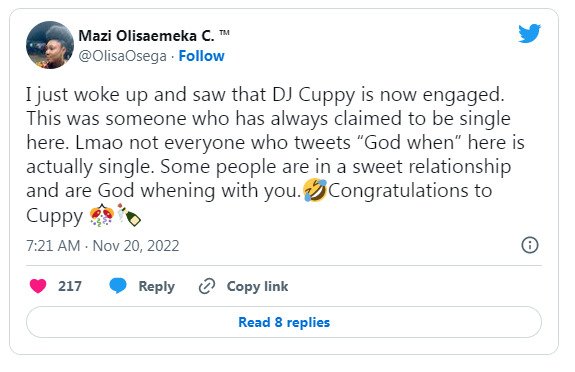This screenshot has width=575, height=372.
Task: Click the blue reply speech bubble icon
Action: pos(118,286)
